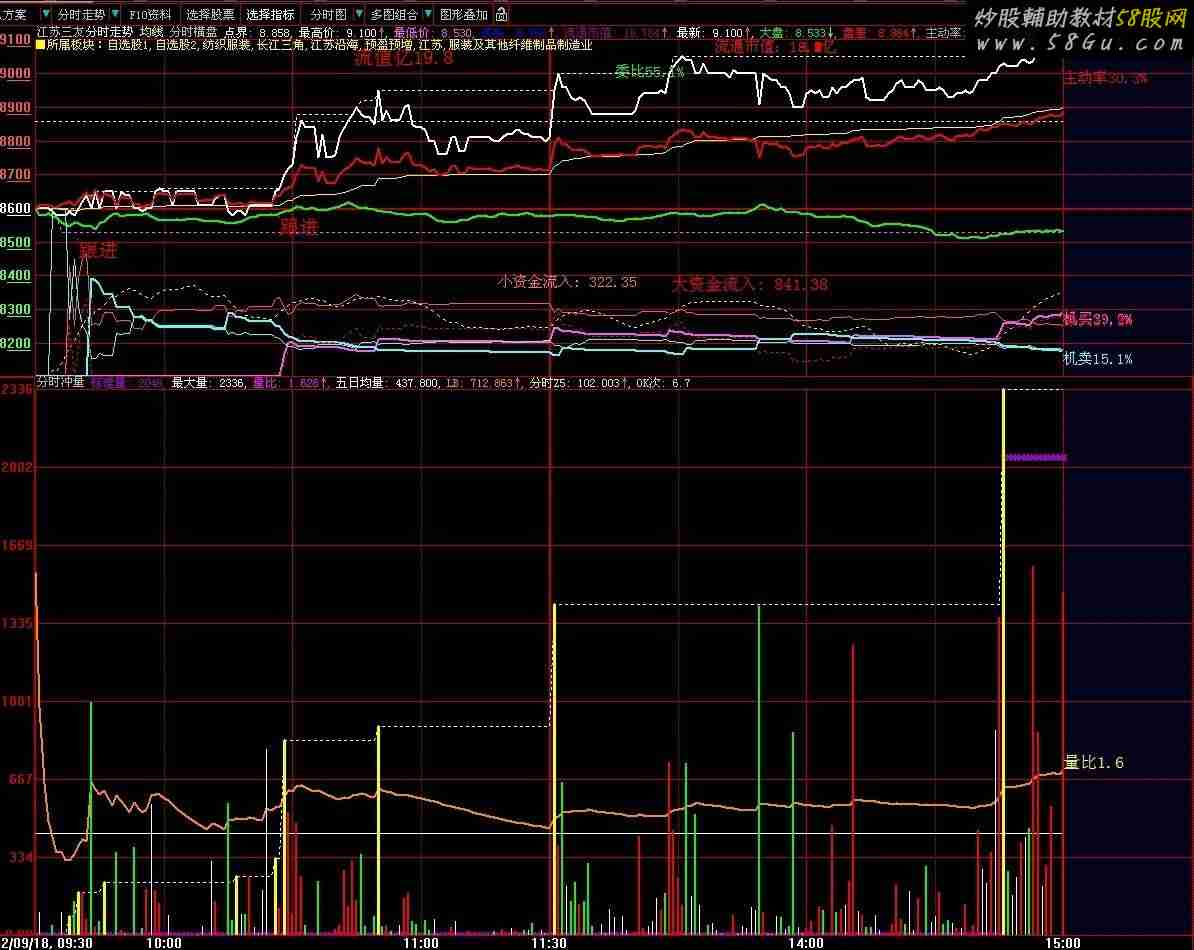Click the 量比1.6 label on volume chart

[1093, 762]
